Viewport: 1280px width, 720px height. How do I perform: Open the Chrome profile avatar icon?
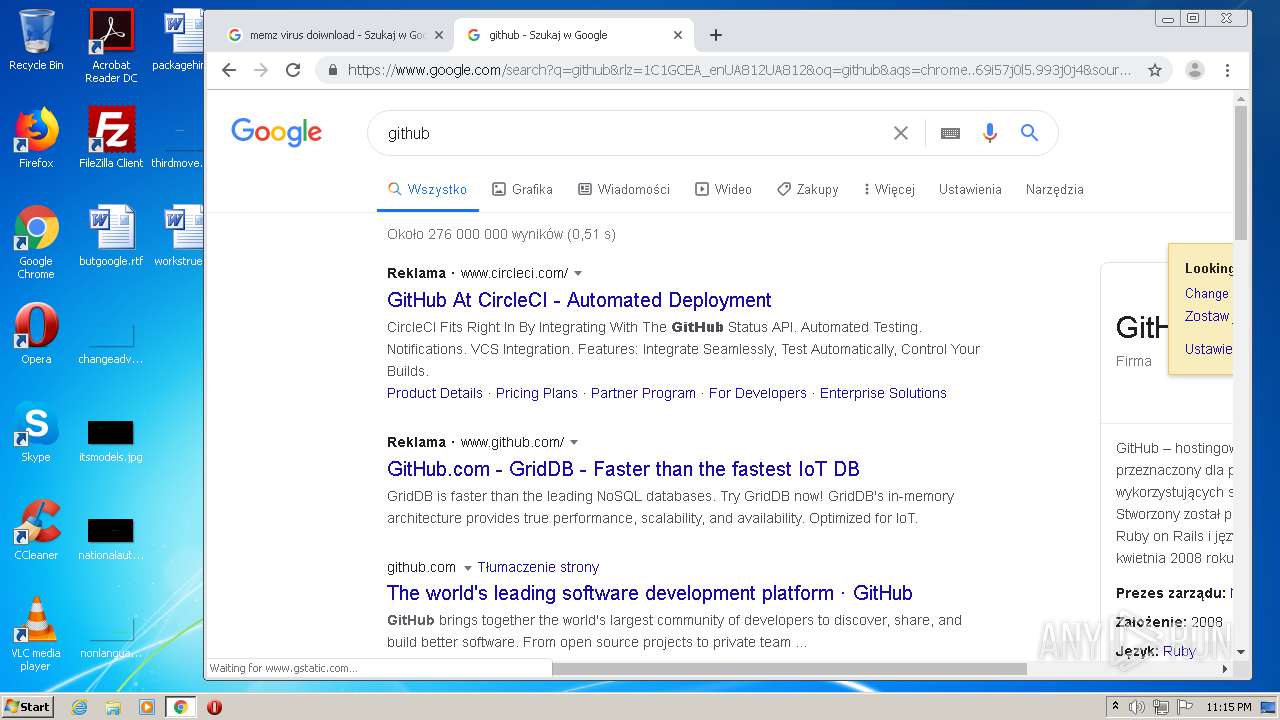1194,70
